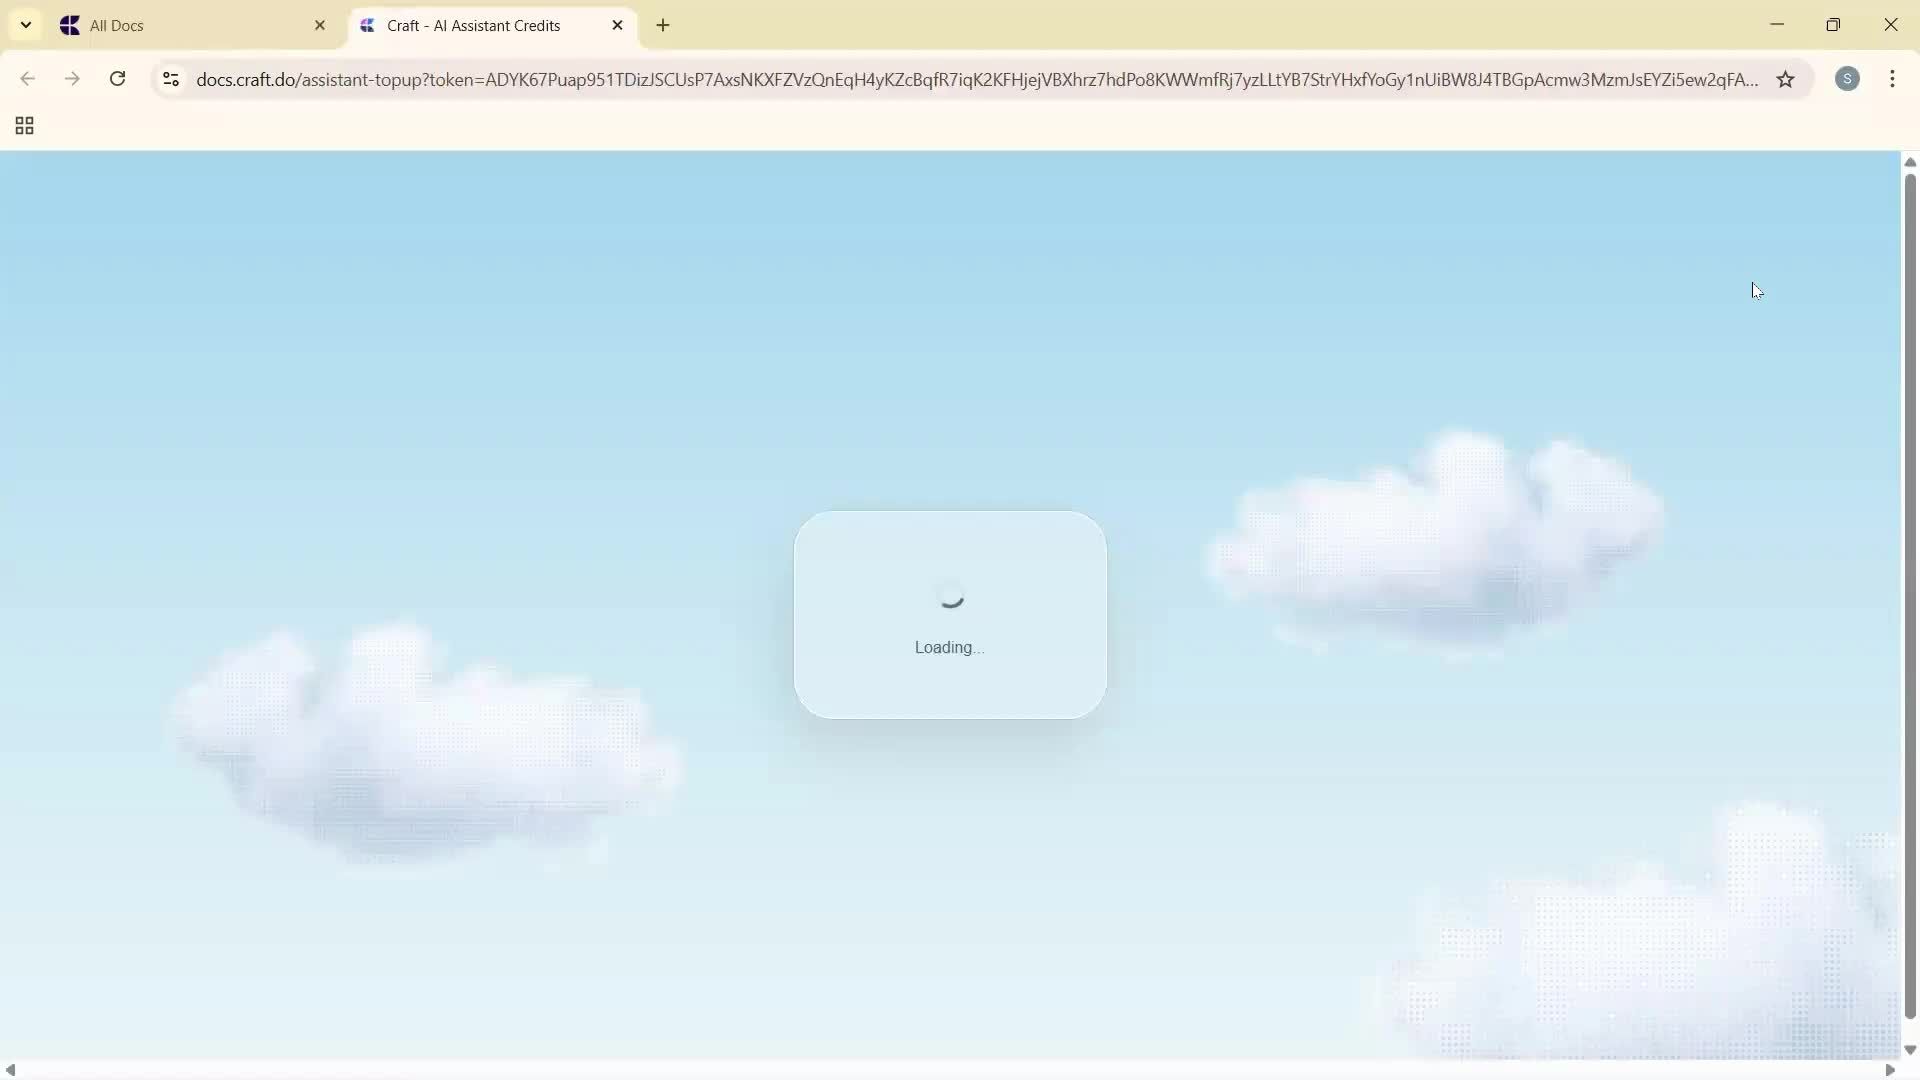Image resolution: width=1920 pixels, height=1080 pixels.
Task: Open the site information settings in address bar
Action: pos(170,80)
